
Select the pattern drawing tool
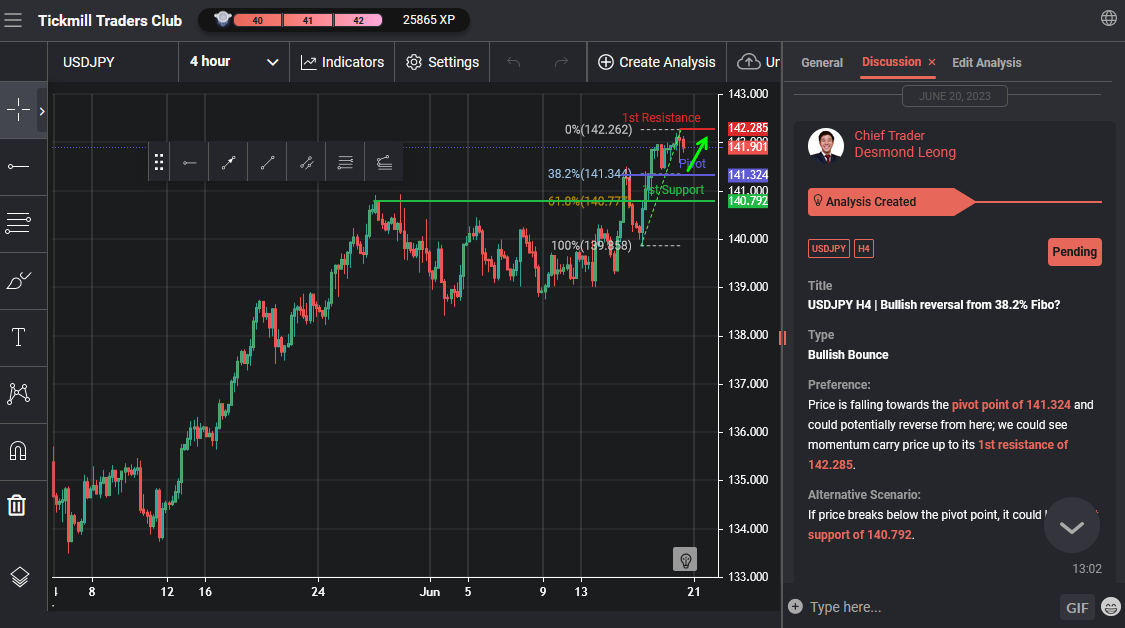pos(18,393)
